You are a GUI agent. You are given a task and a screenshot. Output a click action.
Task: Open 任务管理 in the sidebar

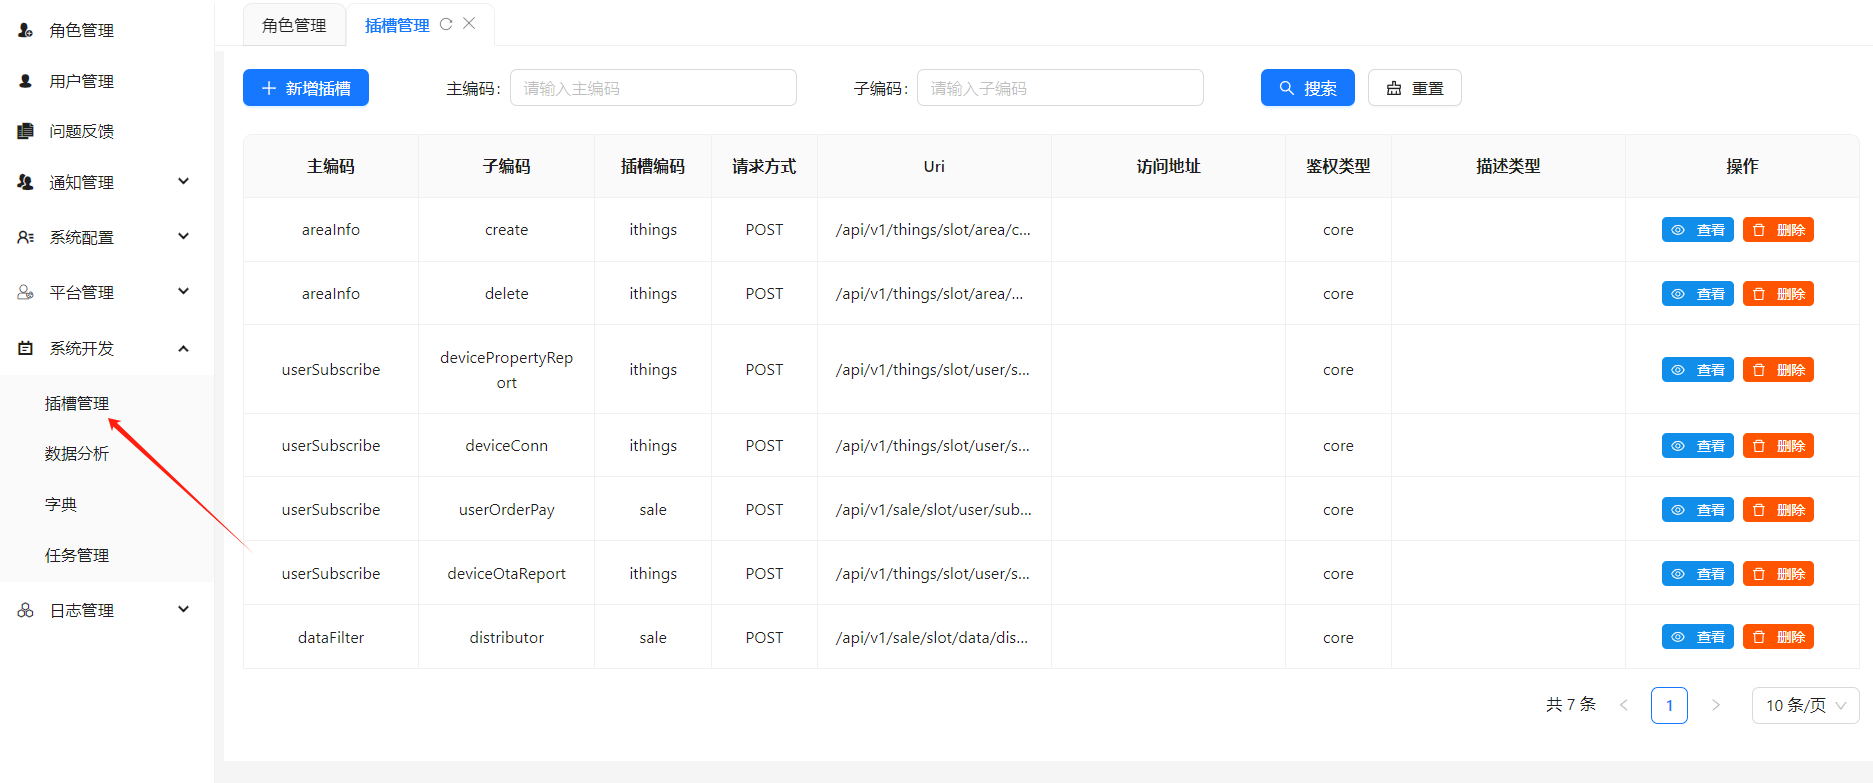tap(77, 555)
